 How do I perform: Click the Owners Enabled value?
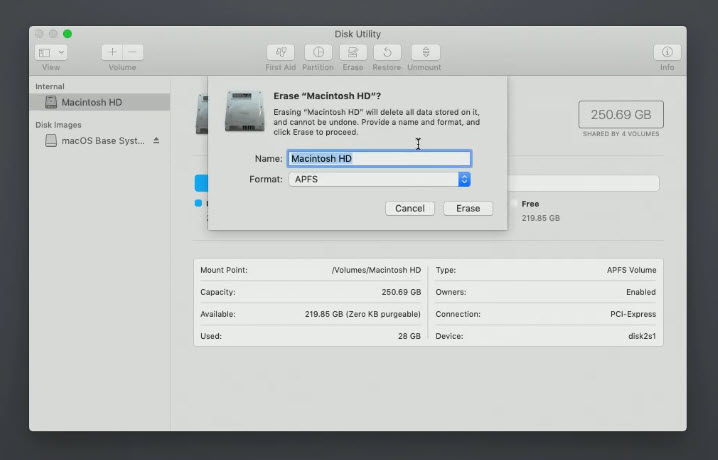coord(641,292)
